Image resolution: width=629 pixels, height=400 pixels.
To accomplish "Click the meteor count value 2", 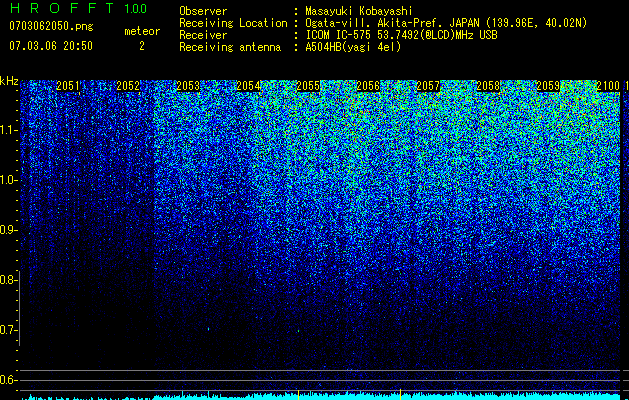I will click(142, 46).
